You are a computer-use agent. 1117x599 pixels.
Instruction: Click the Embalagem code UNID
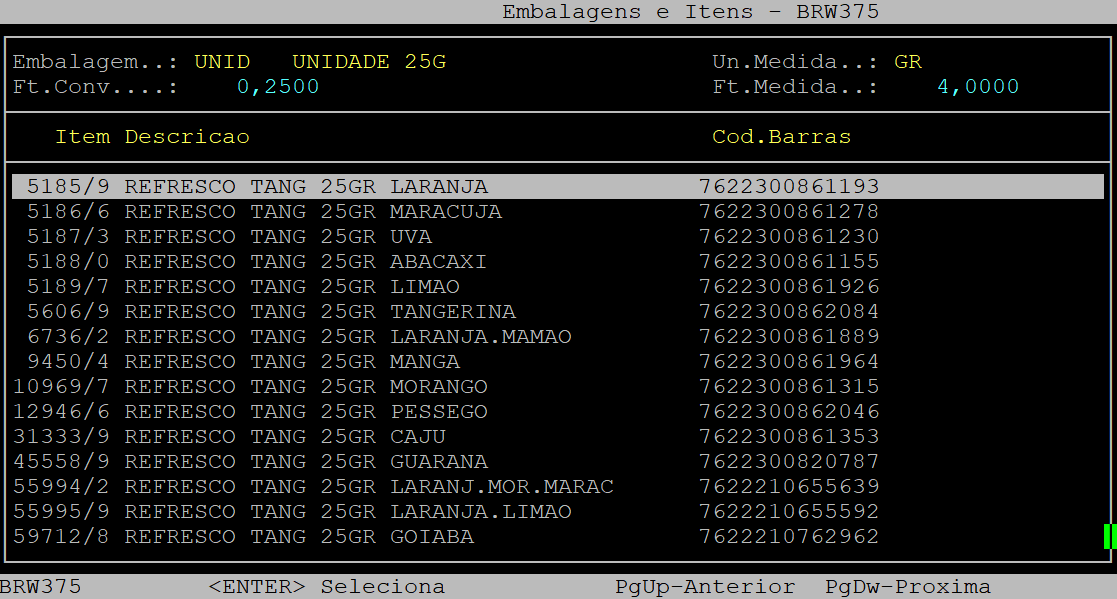[x=222, y=62]
